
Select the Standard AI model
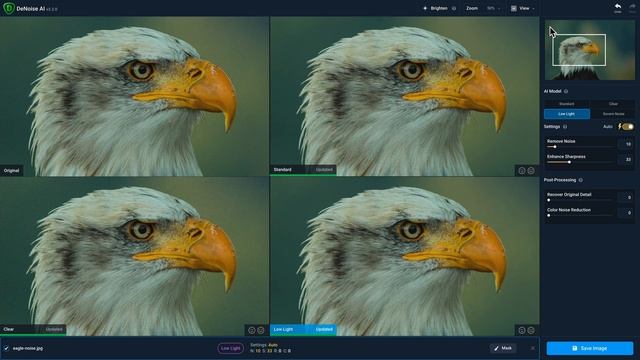click(567, 104)
